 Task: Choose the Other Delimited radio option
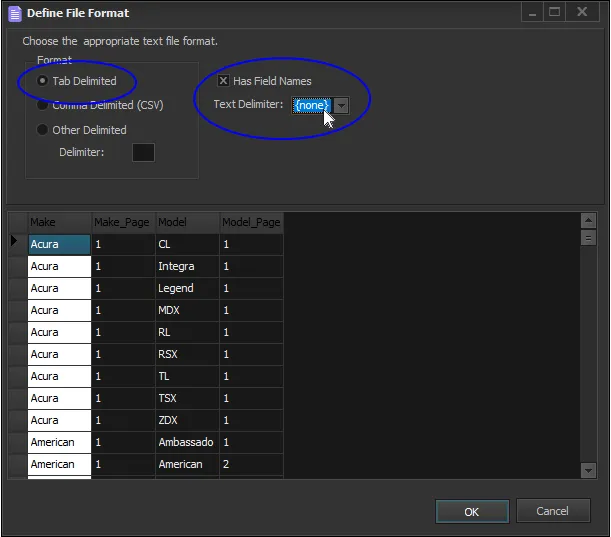tap(43, 130)
